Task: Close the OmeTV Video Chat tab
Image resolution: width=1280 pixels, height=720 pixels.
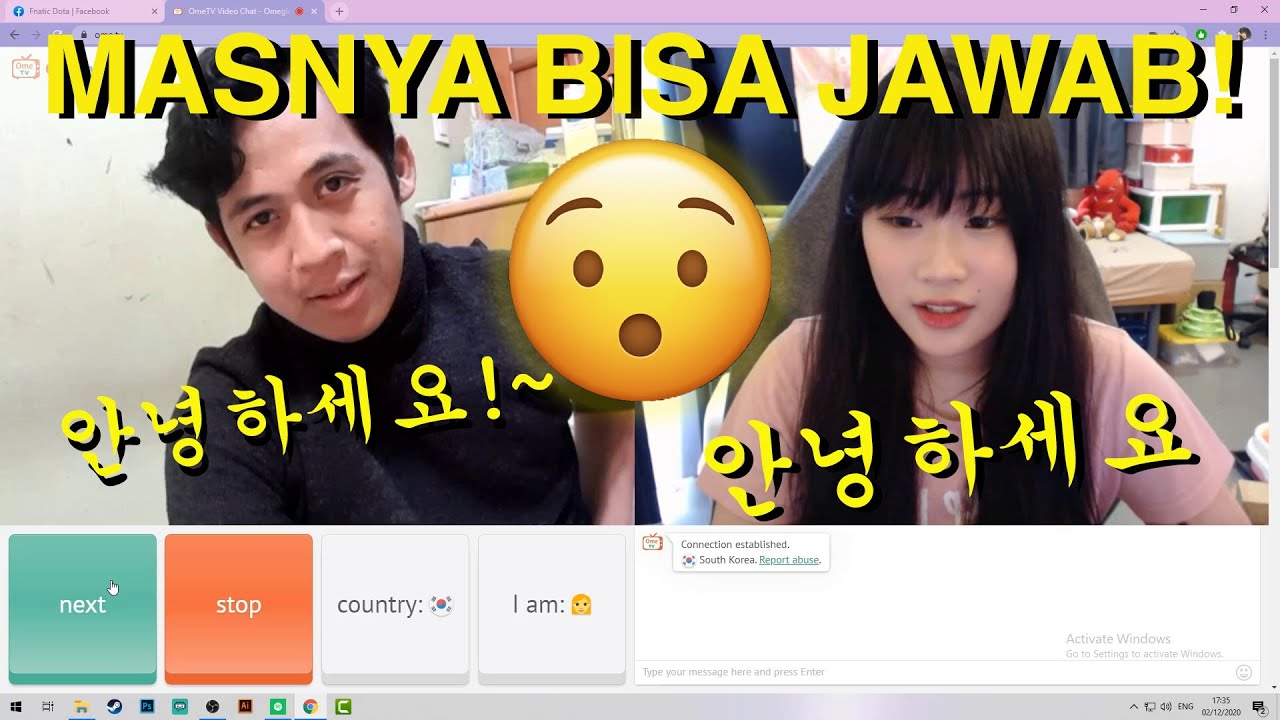Action: 315,11
